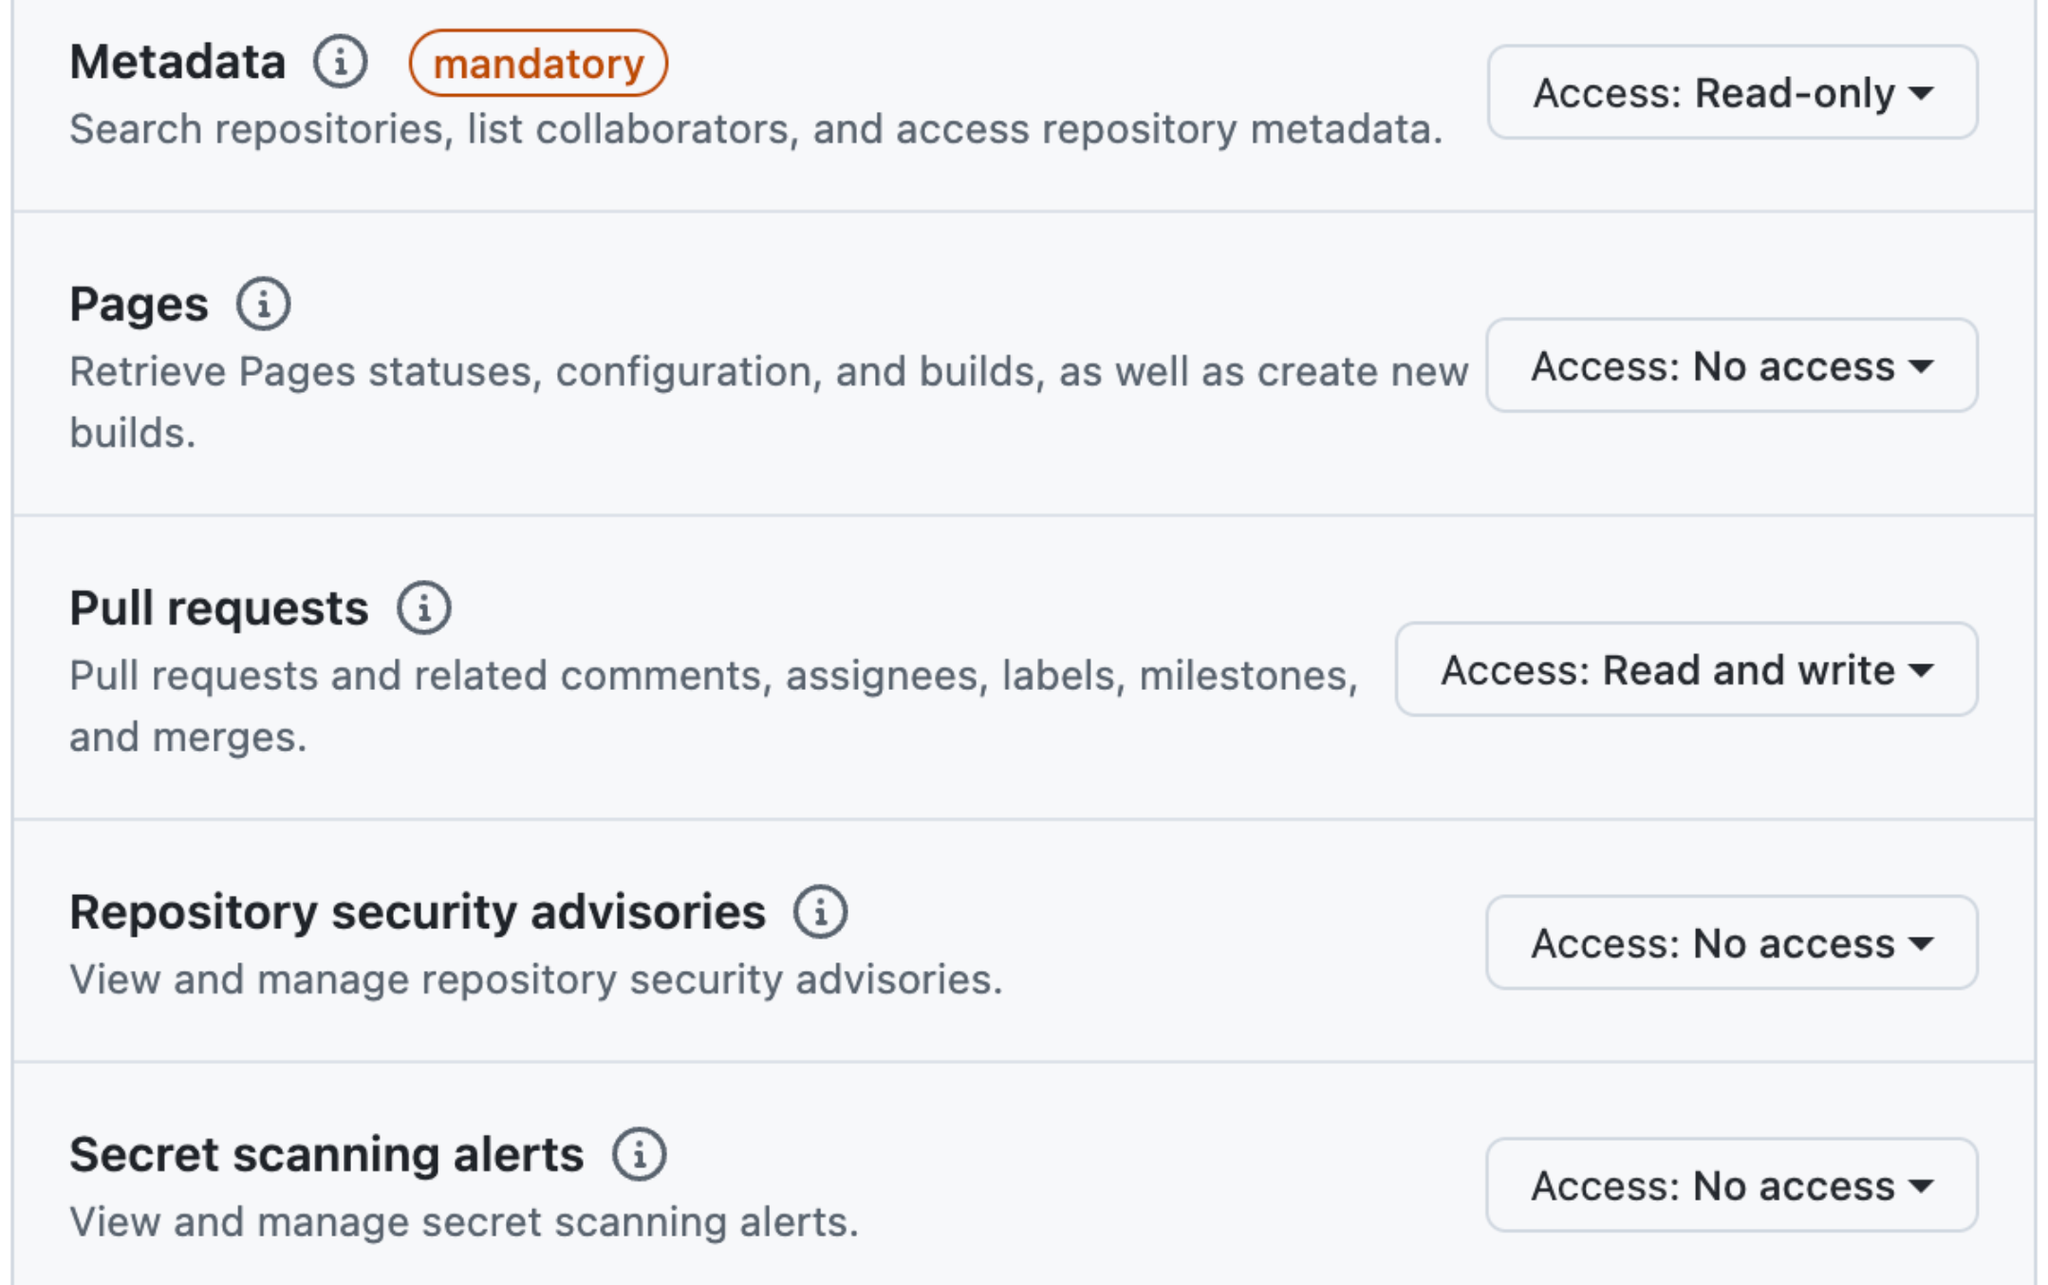
Task: Show info for Pull requests permission
Action: click(x=424, y=608)
